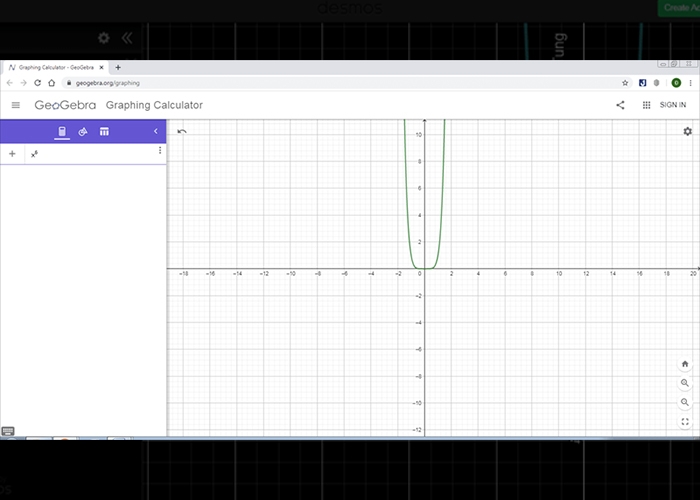Select the x⁶ expression in the input row

click(35, 154)
